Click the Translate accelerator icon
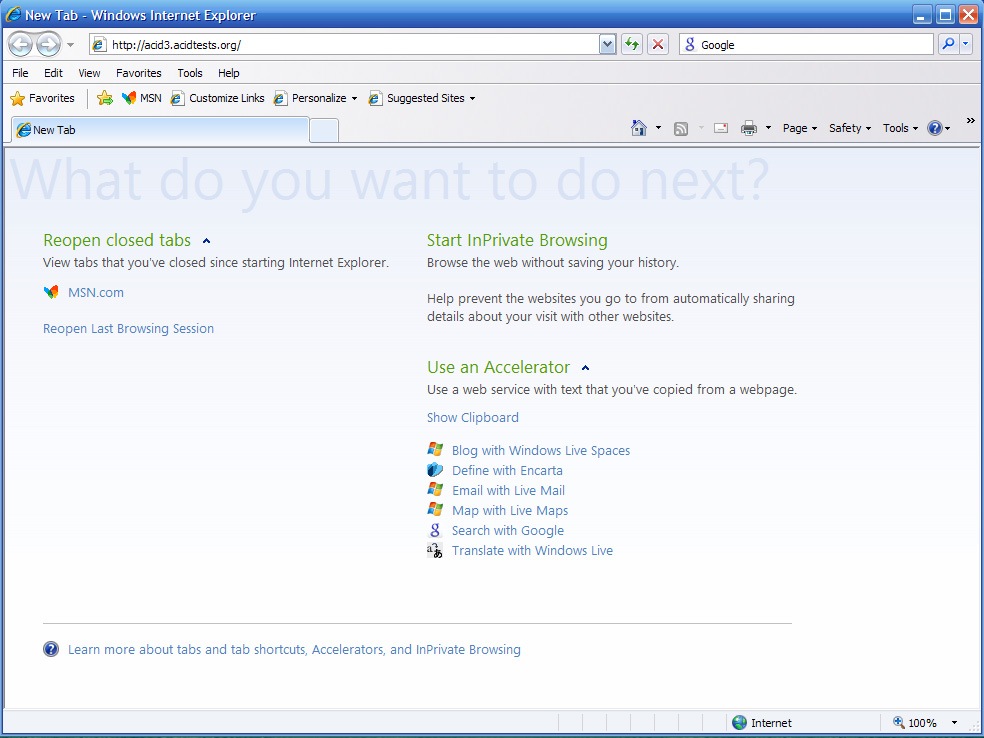The height and width of the screenshot is (738, 984). (435, 550)
